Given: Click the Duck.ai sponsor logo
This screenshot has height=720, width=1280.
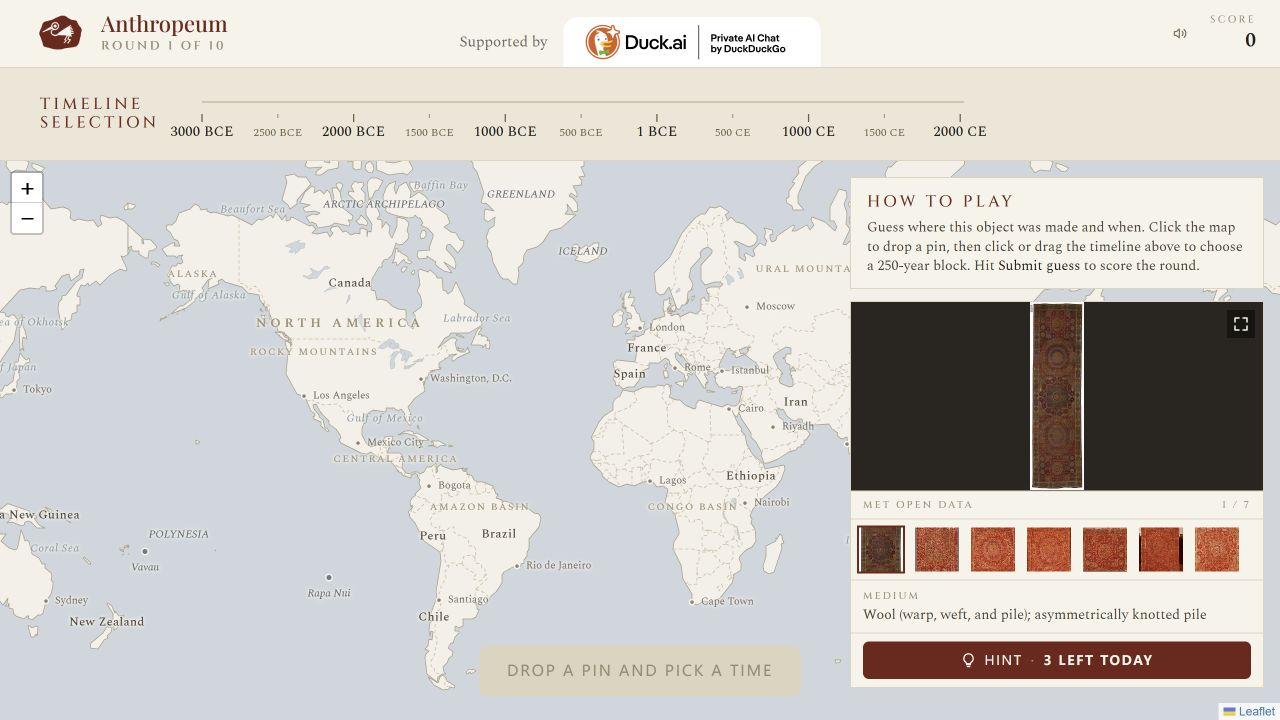Looking at the screenshot, I should click(692, 42).
